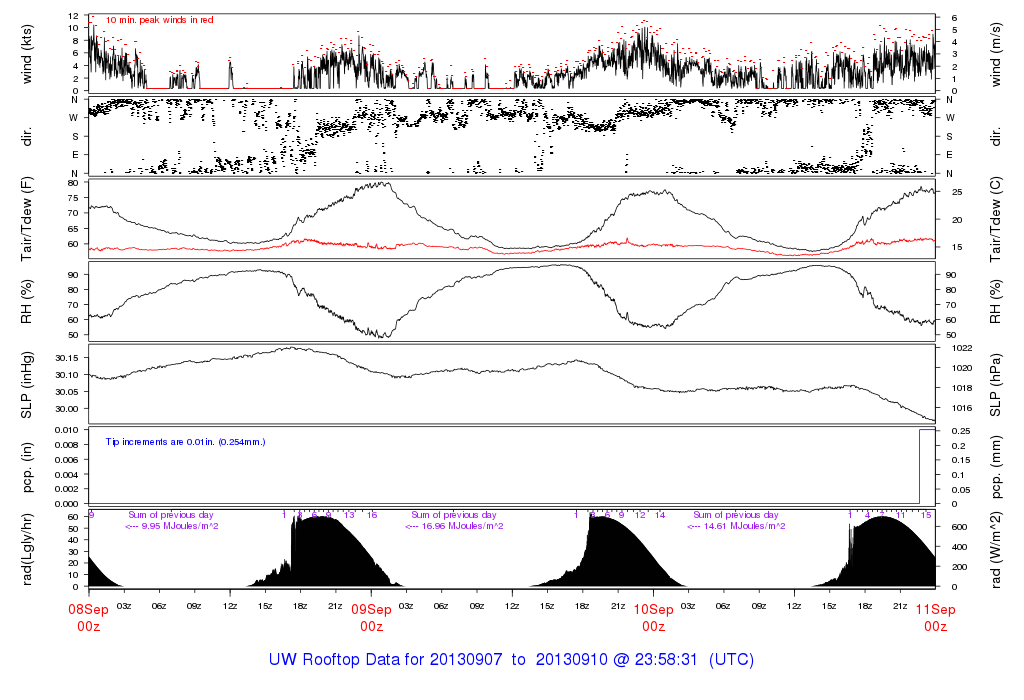The image size is (1024, 700).
Task: Click the '9.95 MJoules/m^2' radiation sum
Action: 180,526
